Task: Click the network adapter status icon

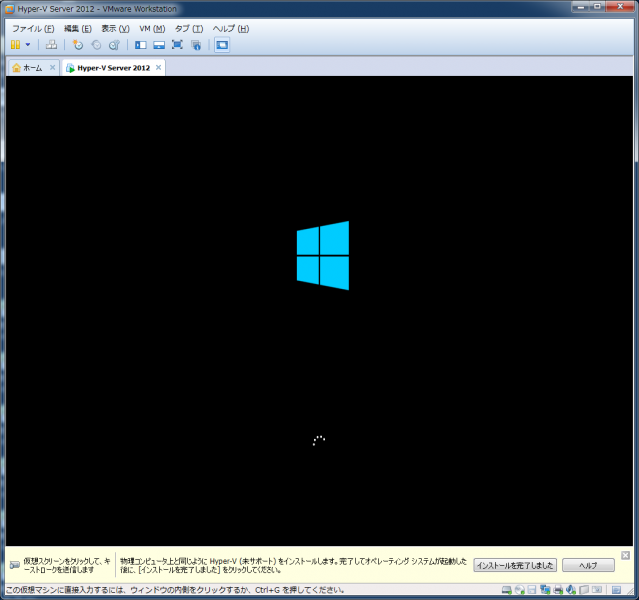Action: [x=545, y=589]
